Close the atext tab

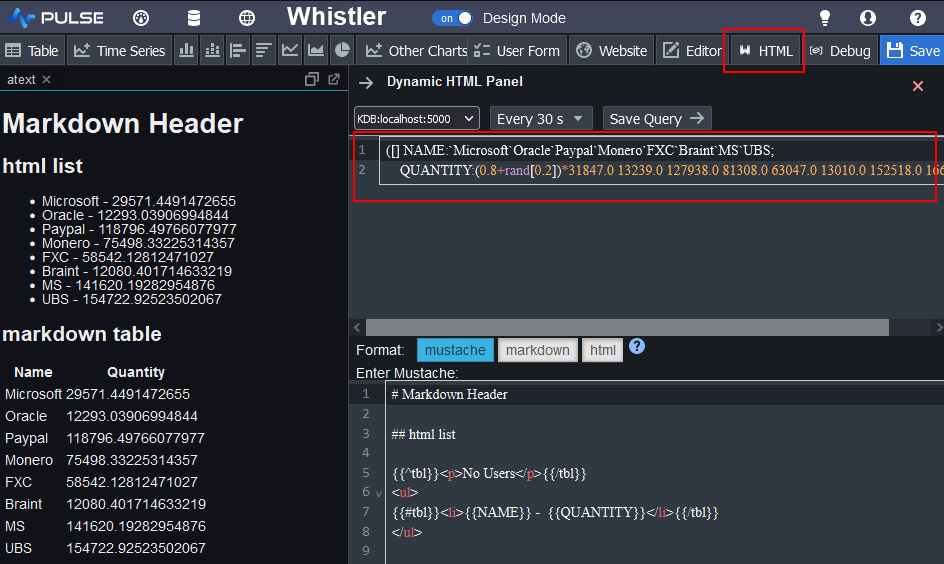tap(46, 79)
